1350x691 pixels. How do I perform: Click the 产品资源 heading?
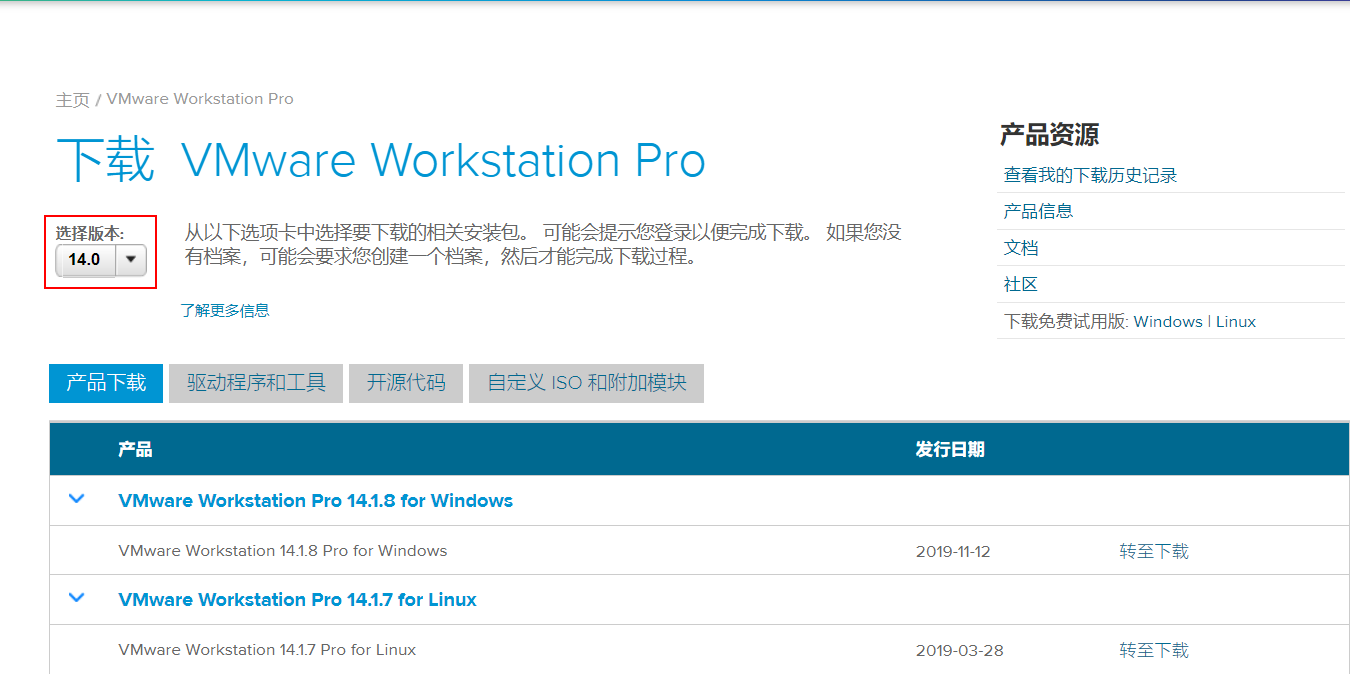click(1050, 134)
